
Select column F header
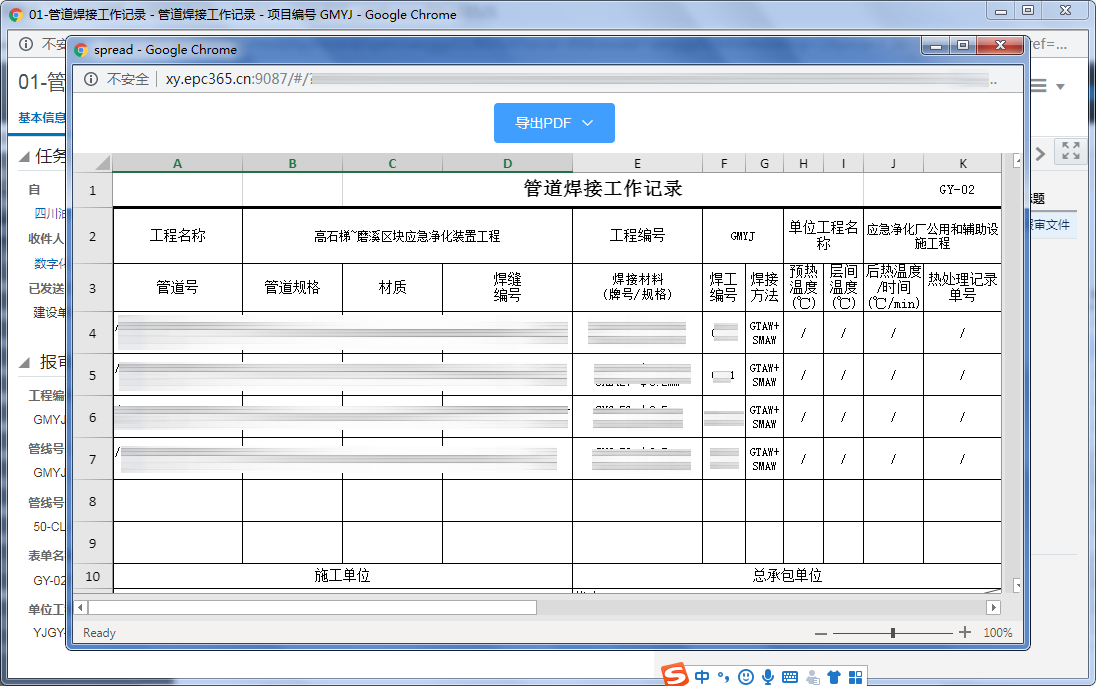pos(724,164)
